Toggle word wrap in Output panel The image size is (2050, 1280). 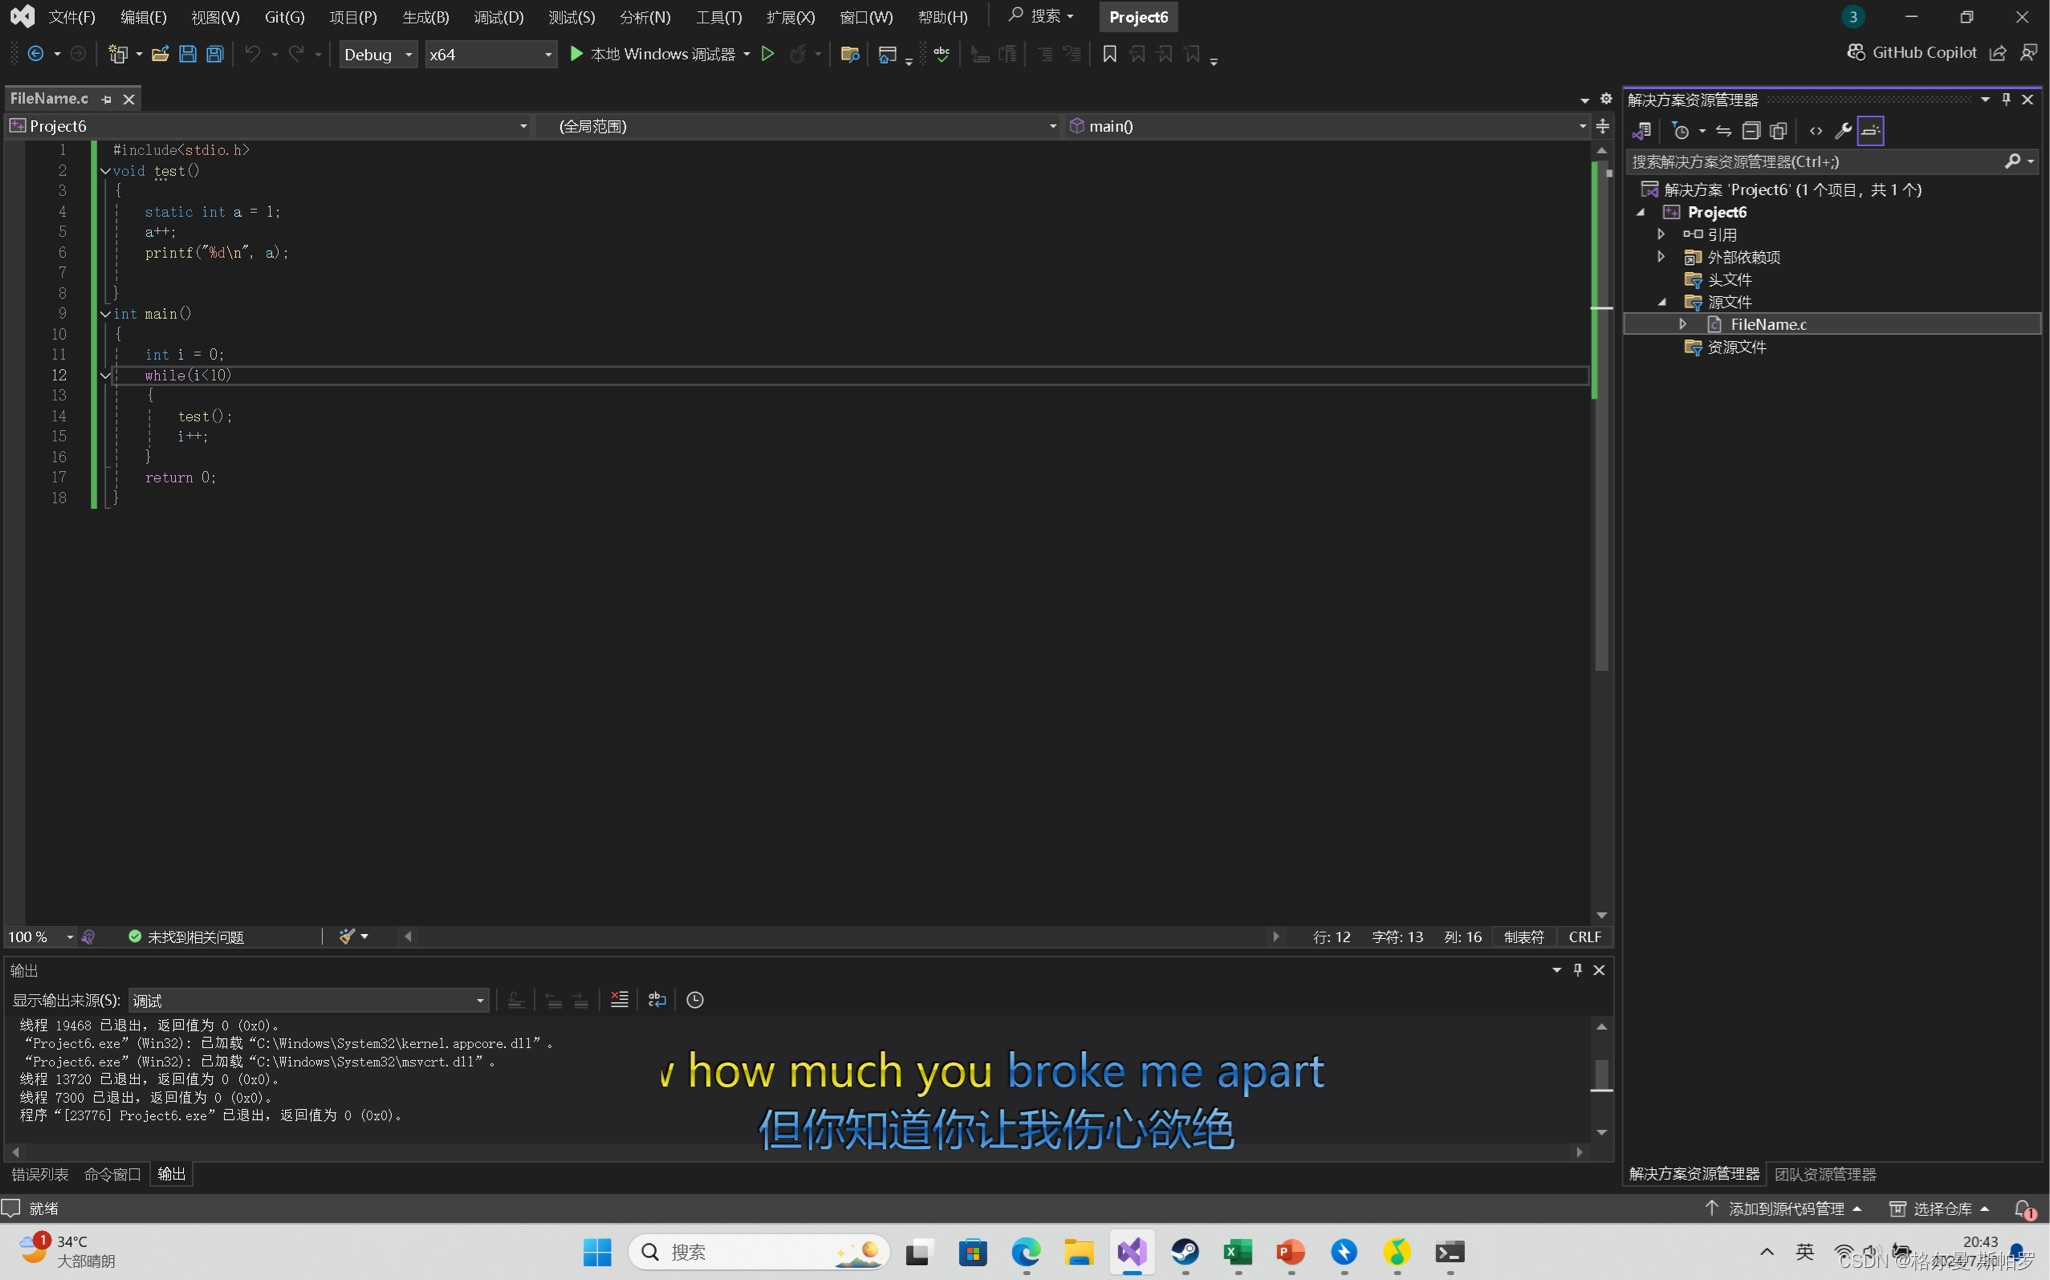pyautogui.click(x=657, y=1000)
